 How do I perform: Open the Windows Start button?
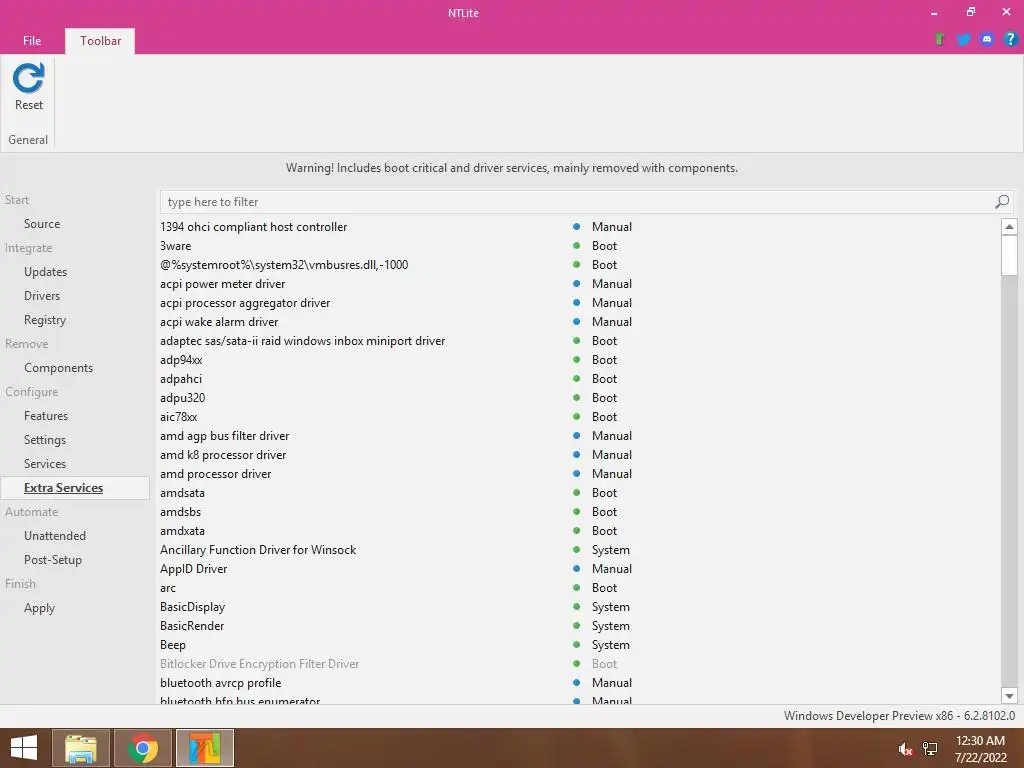point(24,748)
